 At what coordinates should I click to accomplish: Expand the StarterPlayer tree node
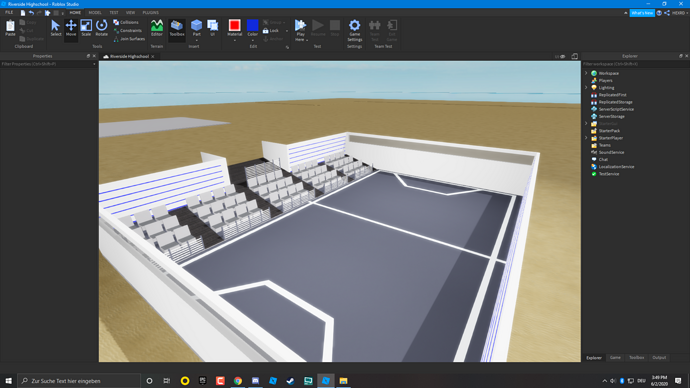[586, 138]
